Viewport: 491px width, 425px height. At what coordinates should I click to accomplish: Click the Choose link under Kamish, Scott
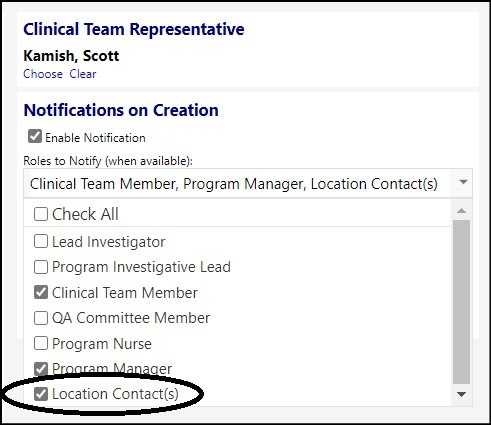[43, 74]
